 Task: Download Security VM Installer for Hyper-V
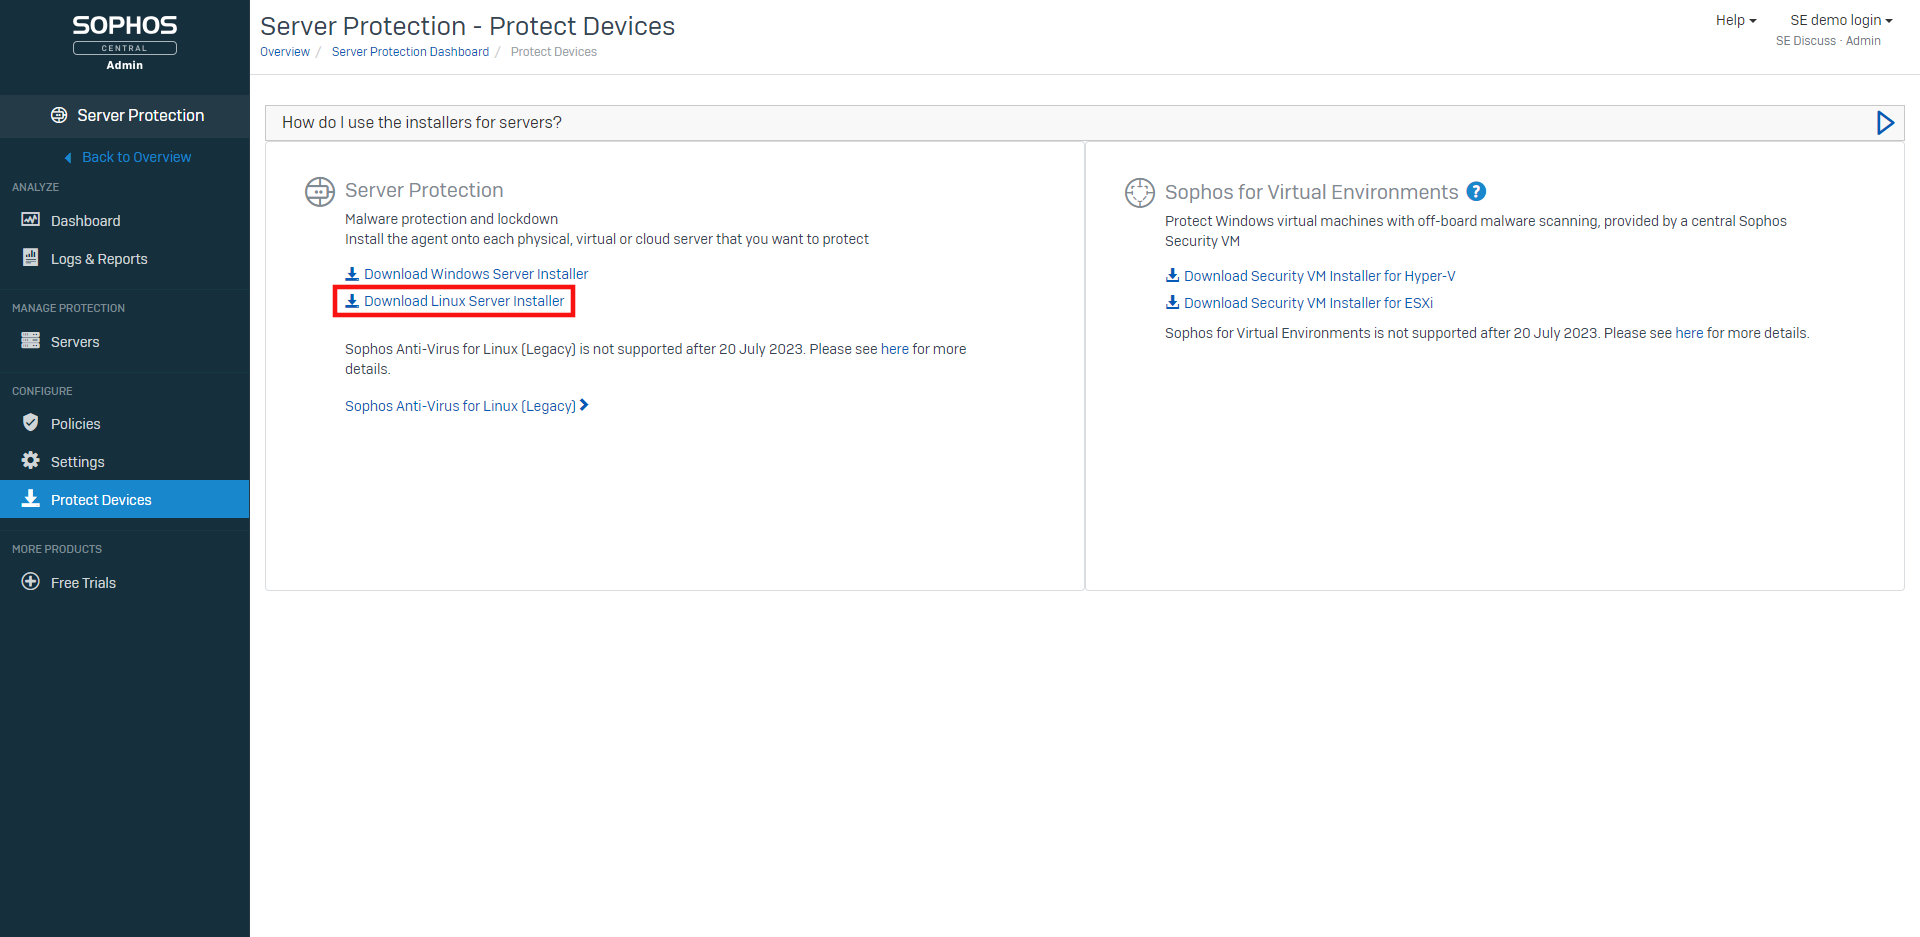(1318, 276)
